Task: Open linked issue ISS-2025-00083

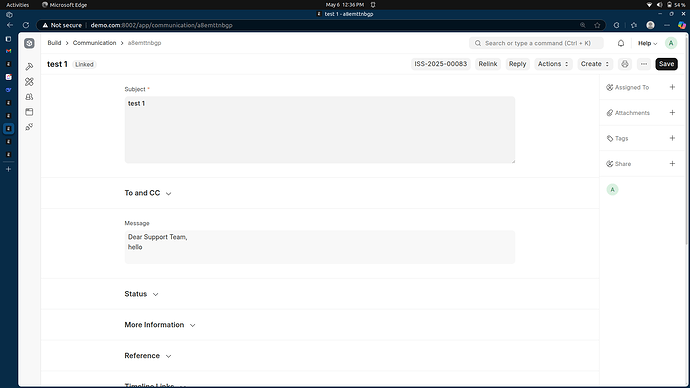Action: 440,64
